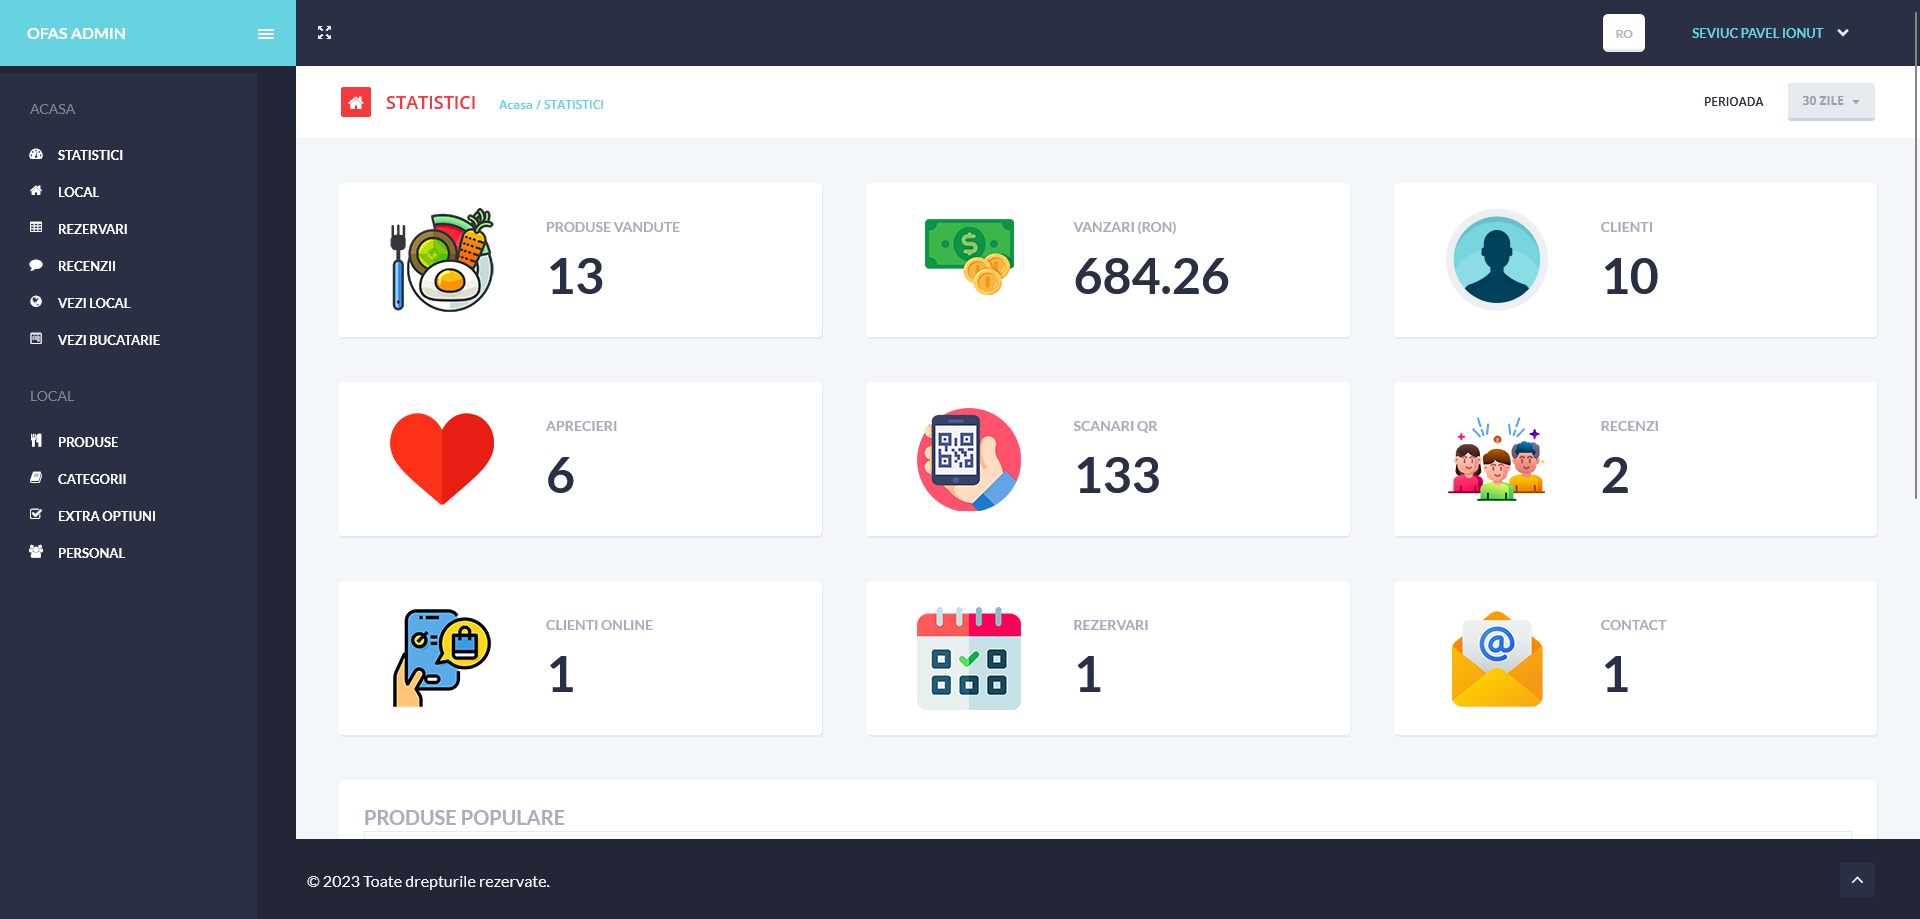The image size is (1920, 919).
Task: Open LOCAL in the sidebar menu
Action: point(78,192)
